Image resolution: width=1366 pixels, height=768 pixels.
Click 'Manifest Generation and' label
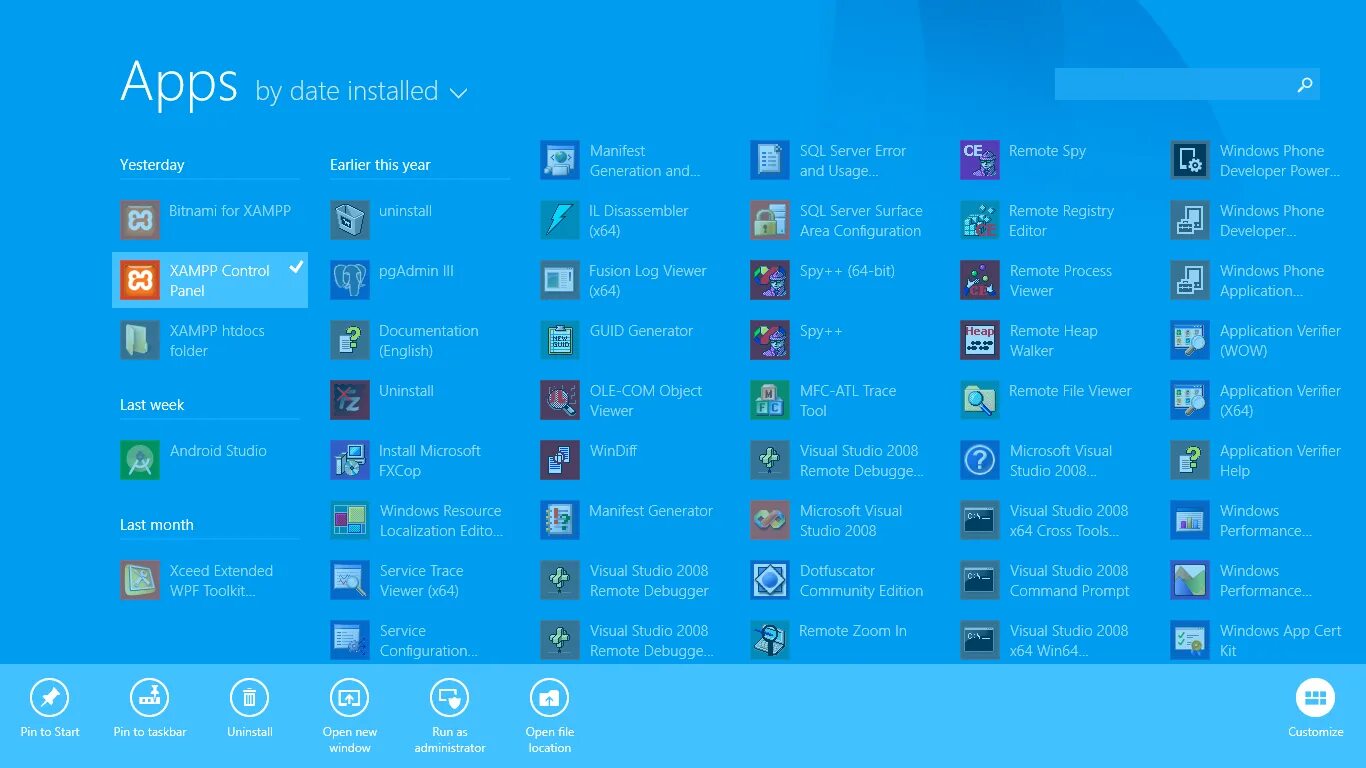click(645, 161)
